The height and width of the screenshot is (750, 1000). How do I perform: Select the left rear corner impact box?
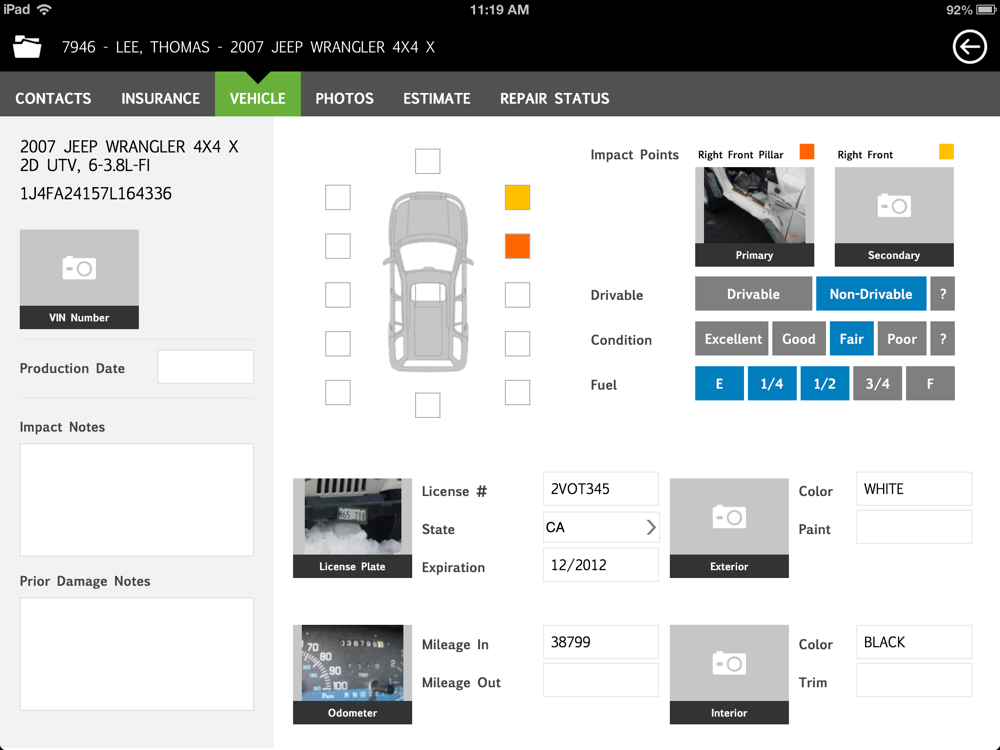(337, 392)
